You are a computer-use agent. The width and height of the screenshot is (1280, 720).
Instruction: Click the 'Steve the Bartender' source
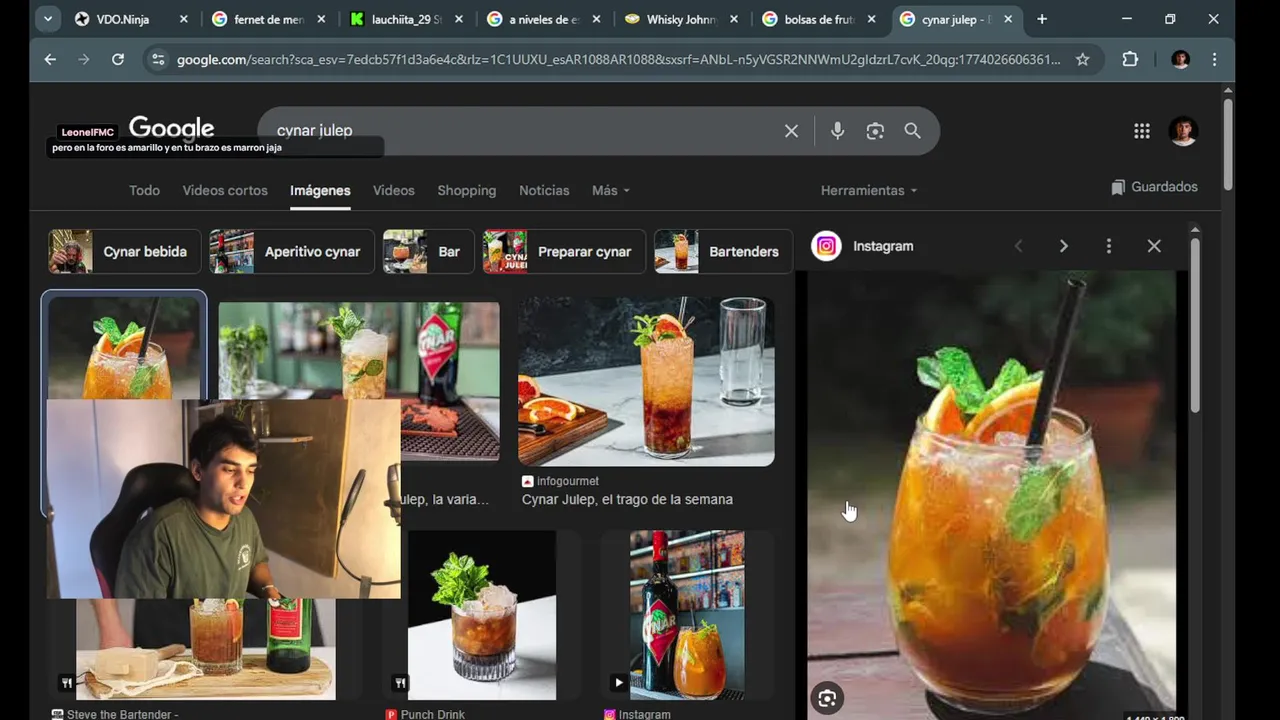point(123,714)
